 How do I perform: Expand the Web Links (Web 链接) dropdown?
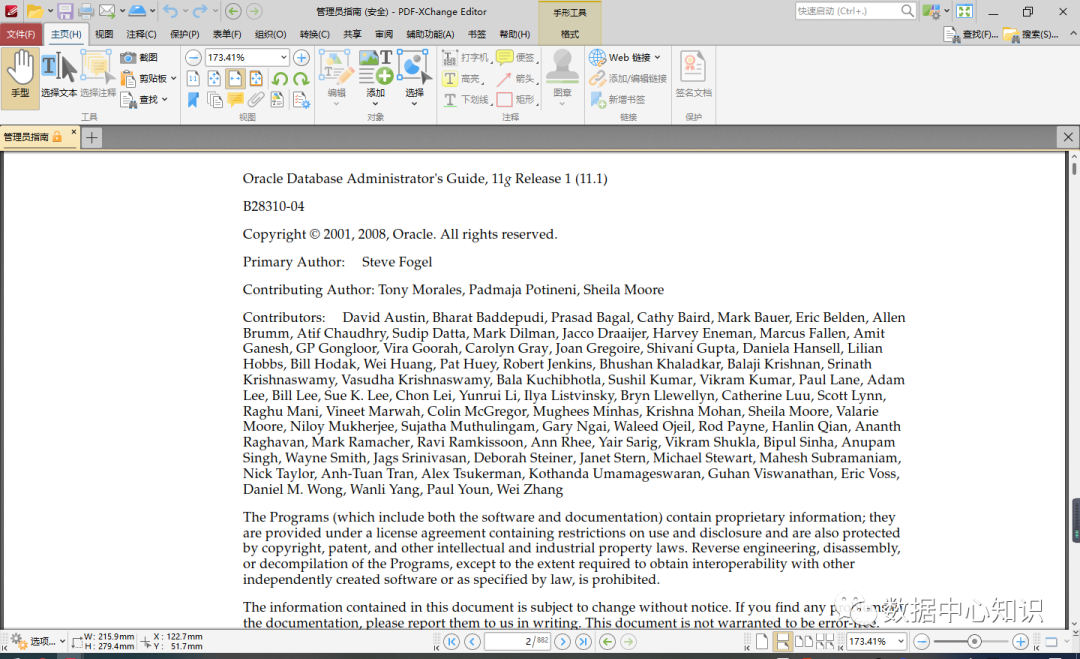coord(657,57)
